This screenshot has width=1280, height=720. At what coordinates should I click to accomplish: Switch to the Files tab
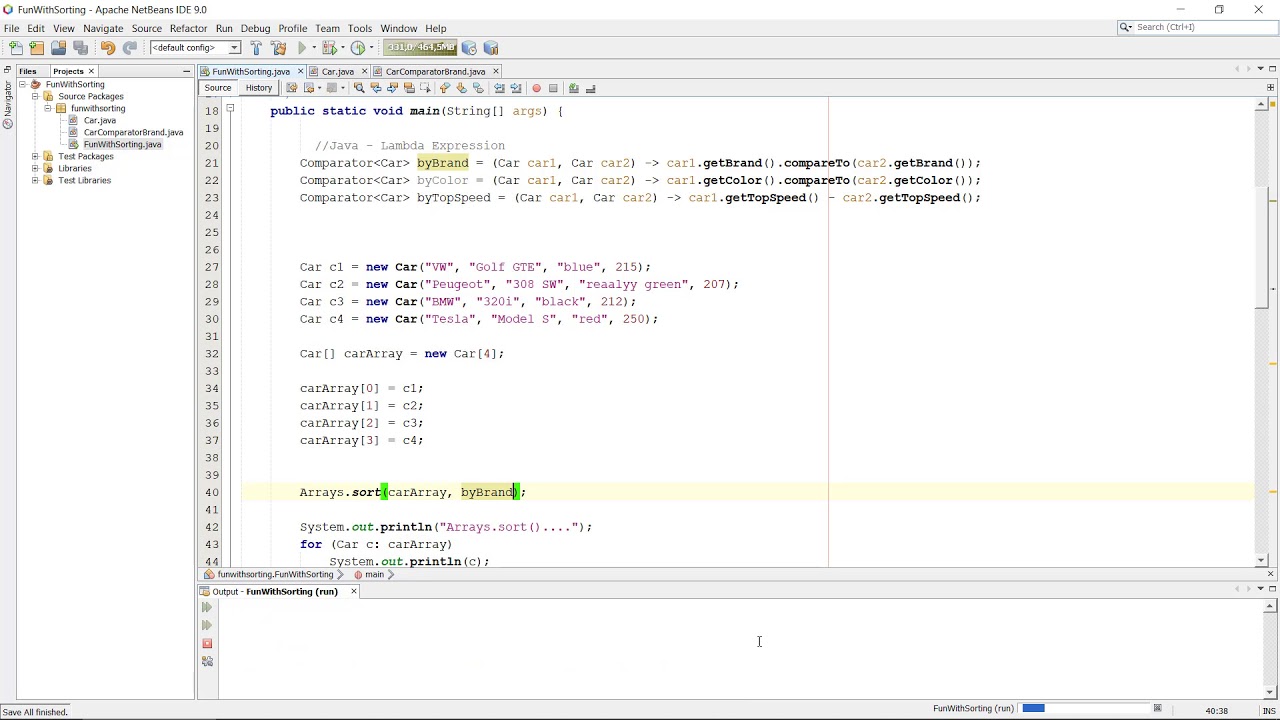point(27,71)
